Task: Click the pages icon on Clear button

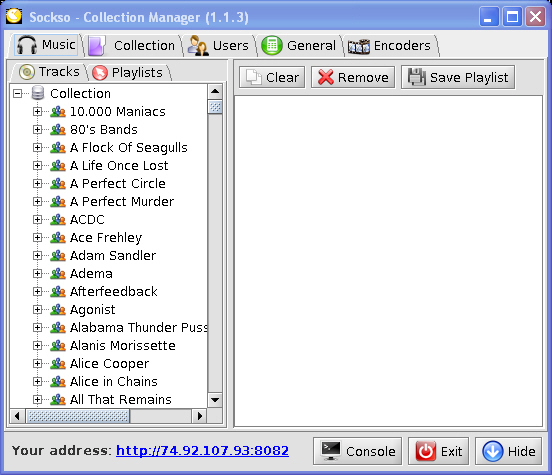Action: pos(254,77)
